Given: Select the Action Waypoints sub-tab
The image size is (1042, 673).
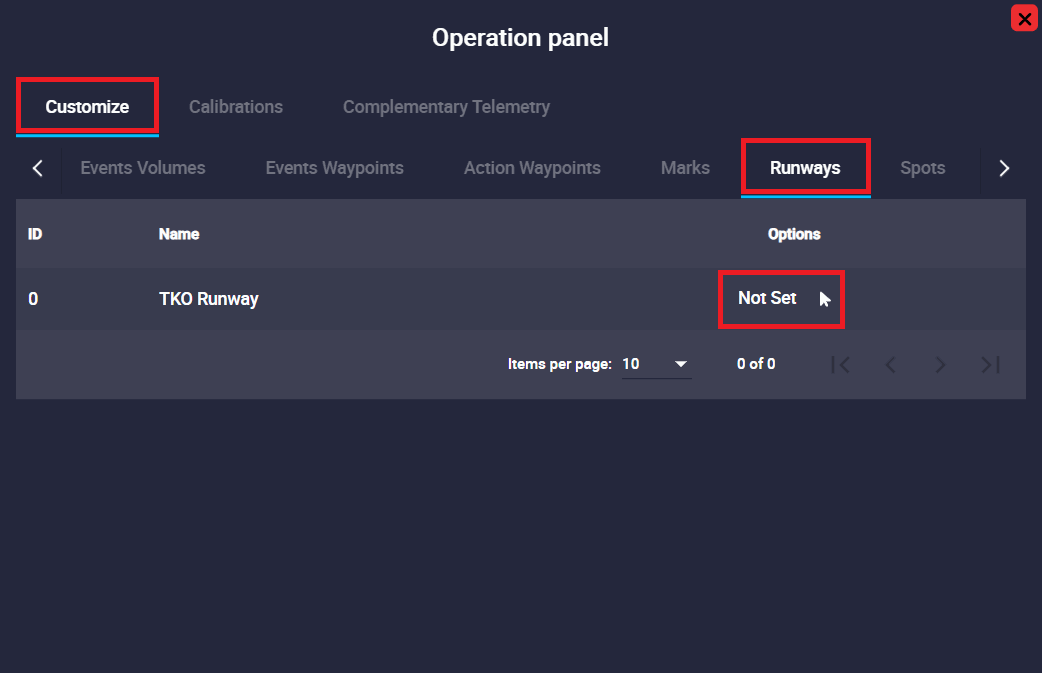Looking at the screenshot, I should [x=532, y=168].
